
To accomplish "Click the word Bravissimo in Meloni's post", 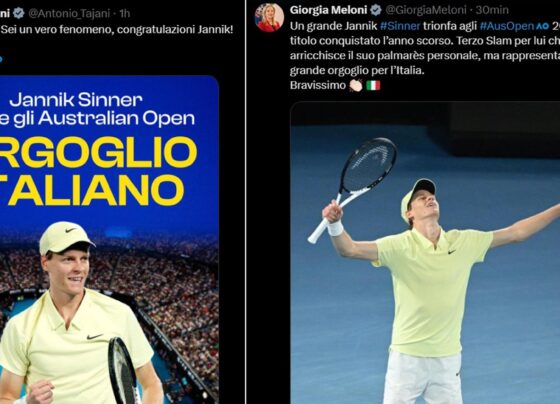I will click(x=318, y=85).
